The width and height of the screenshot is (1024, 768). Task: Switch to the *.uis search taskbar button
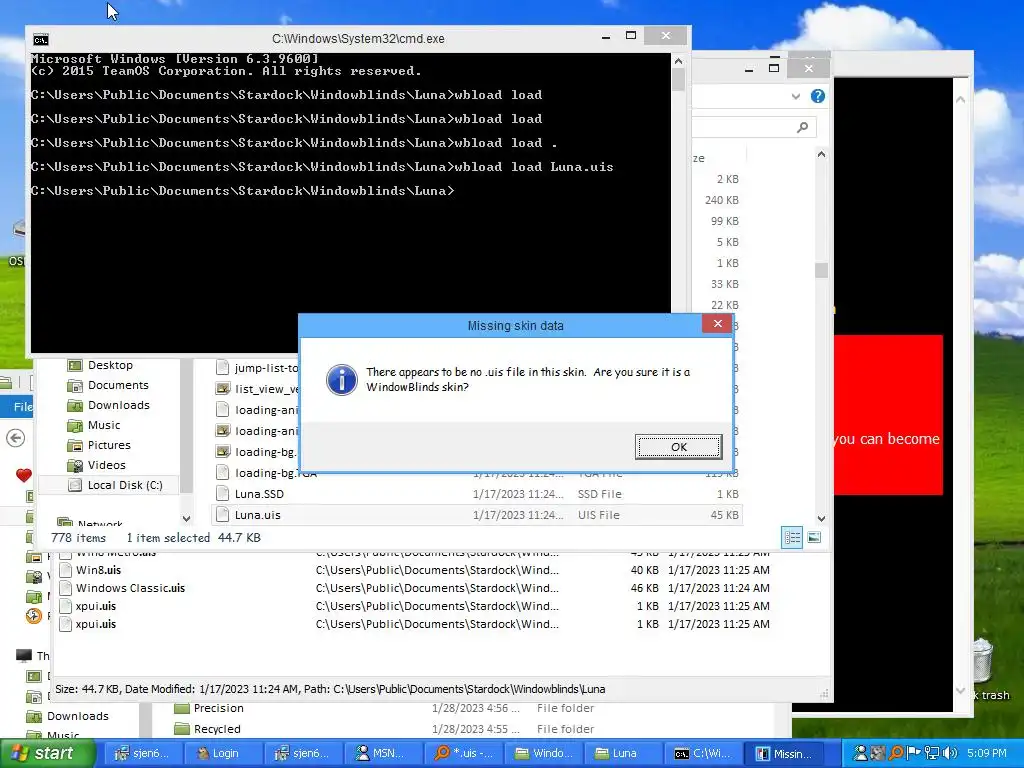(x=462, y=753)
